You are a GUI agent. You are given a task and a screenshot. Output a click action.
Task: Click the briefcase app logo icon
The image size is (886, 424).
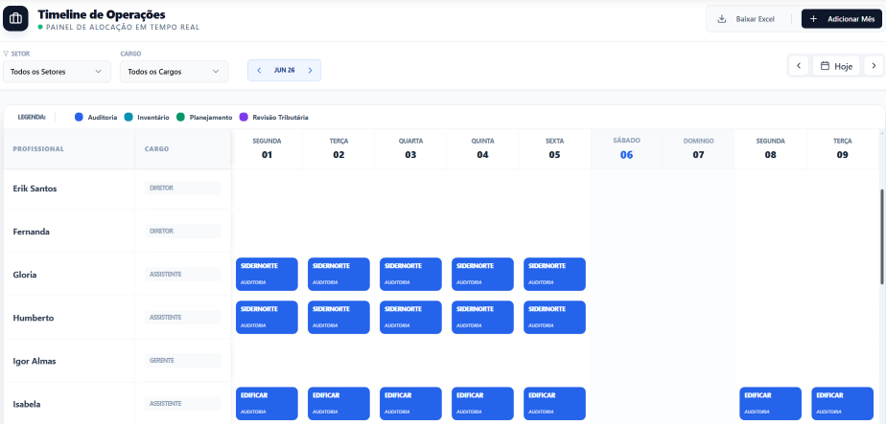point(16,19)
